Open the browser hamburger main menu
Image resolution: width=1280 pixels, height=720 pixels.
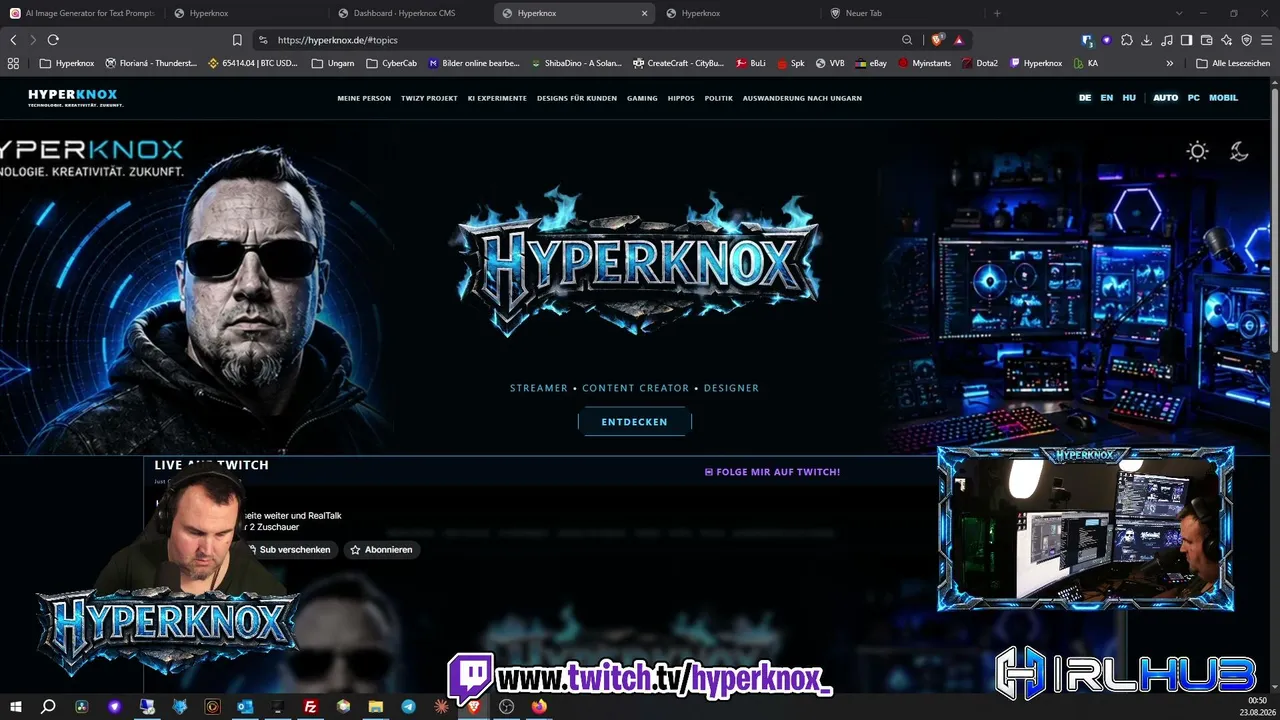click(1266, 40)
